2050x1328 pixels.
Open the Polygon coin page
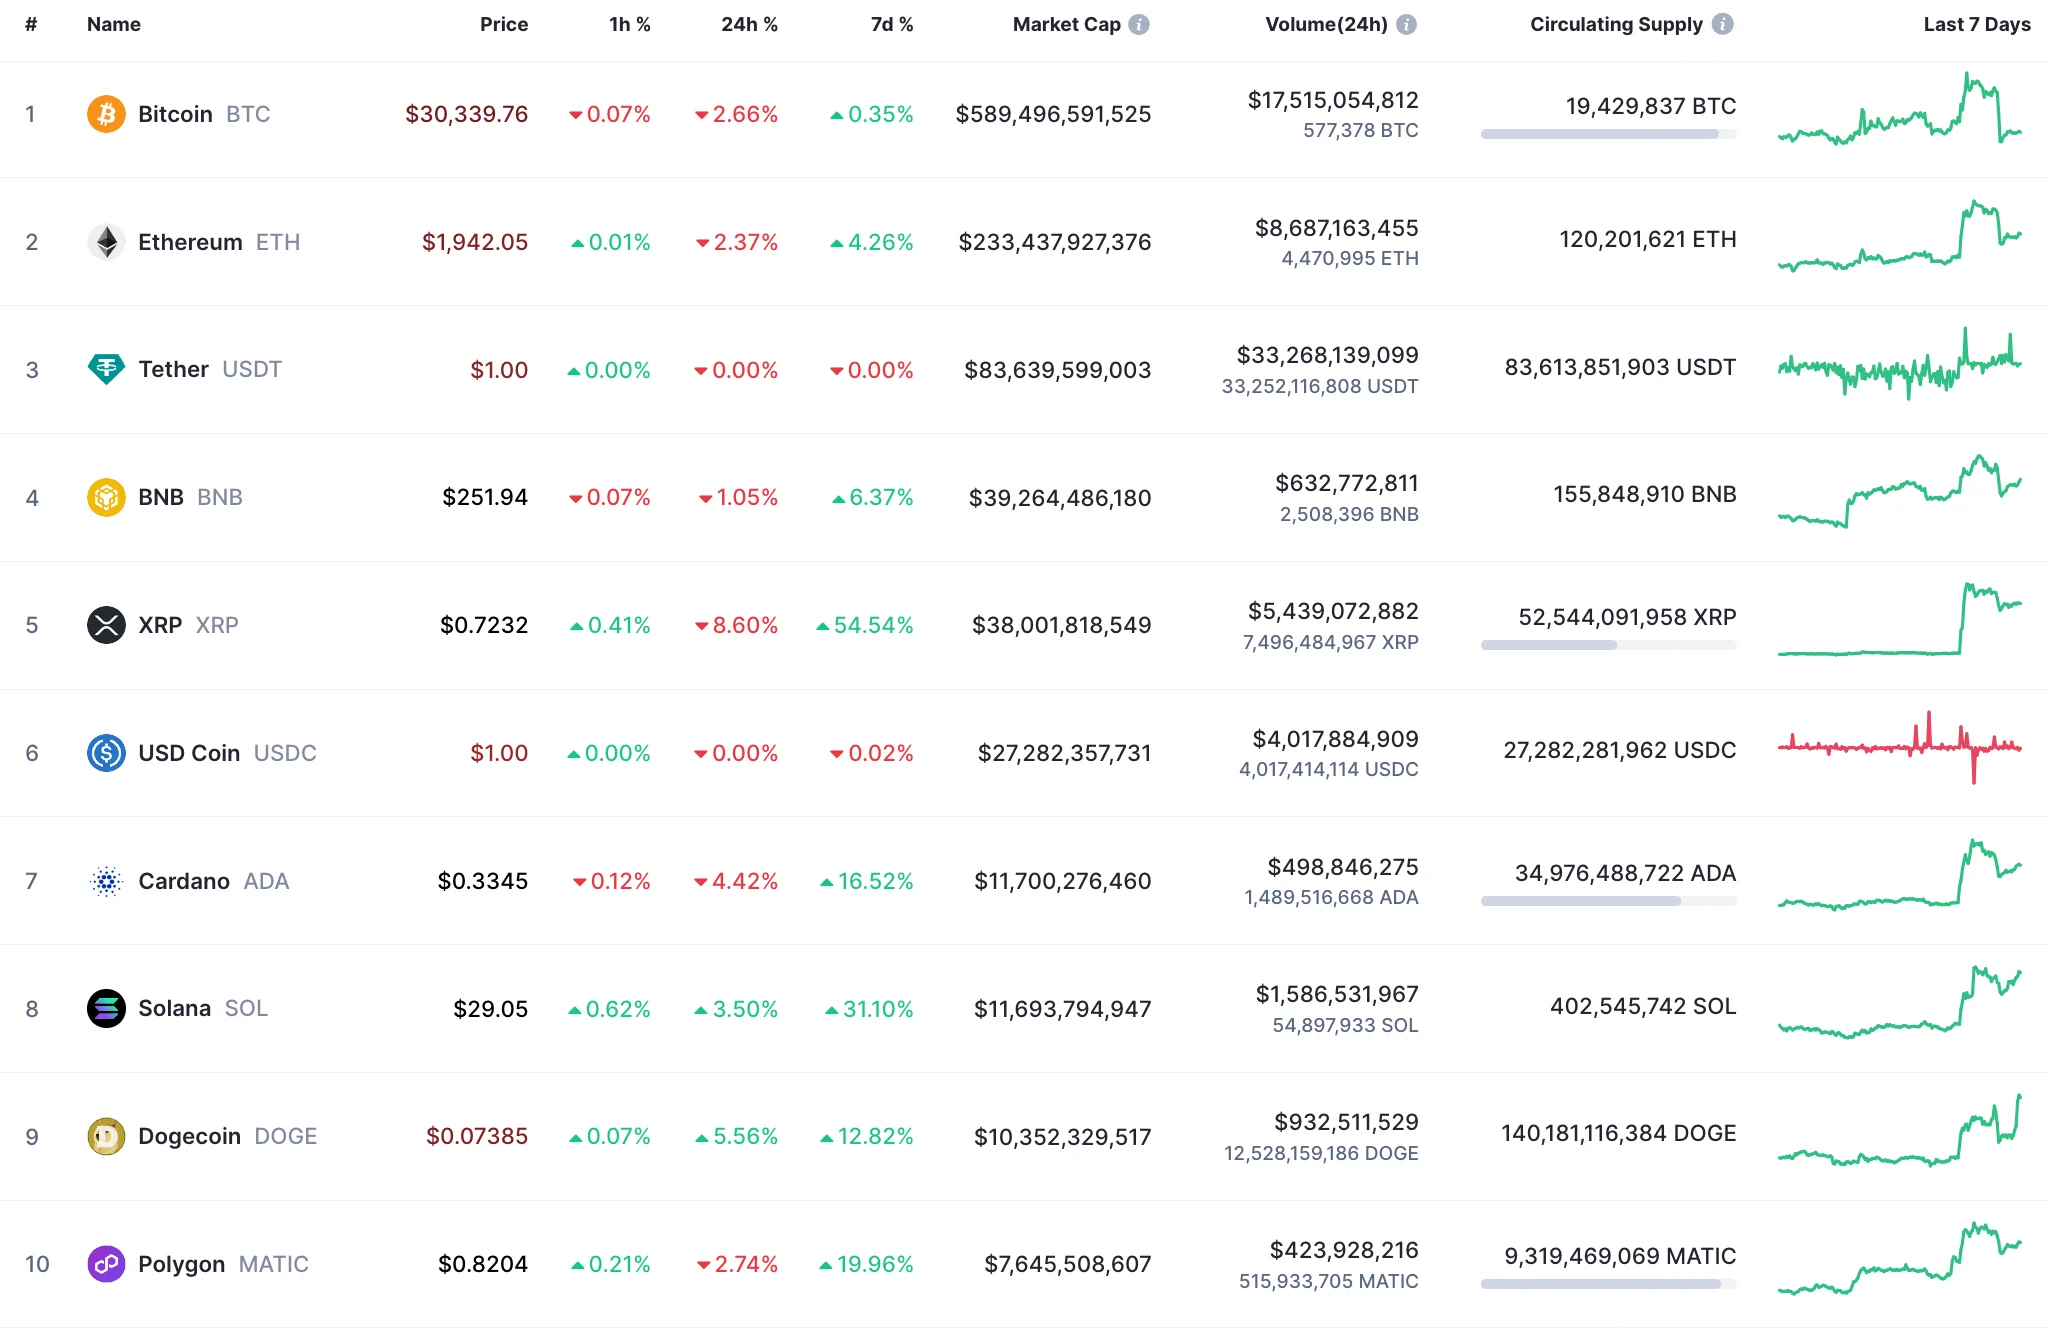(182, 1263)
